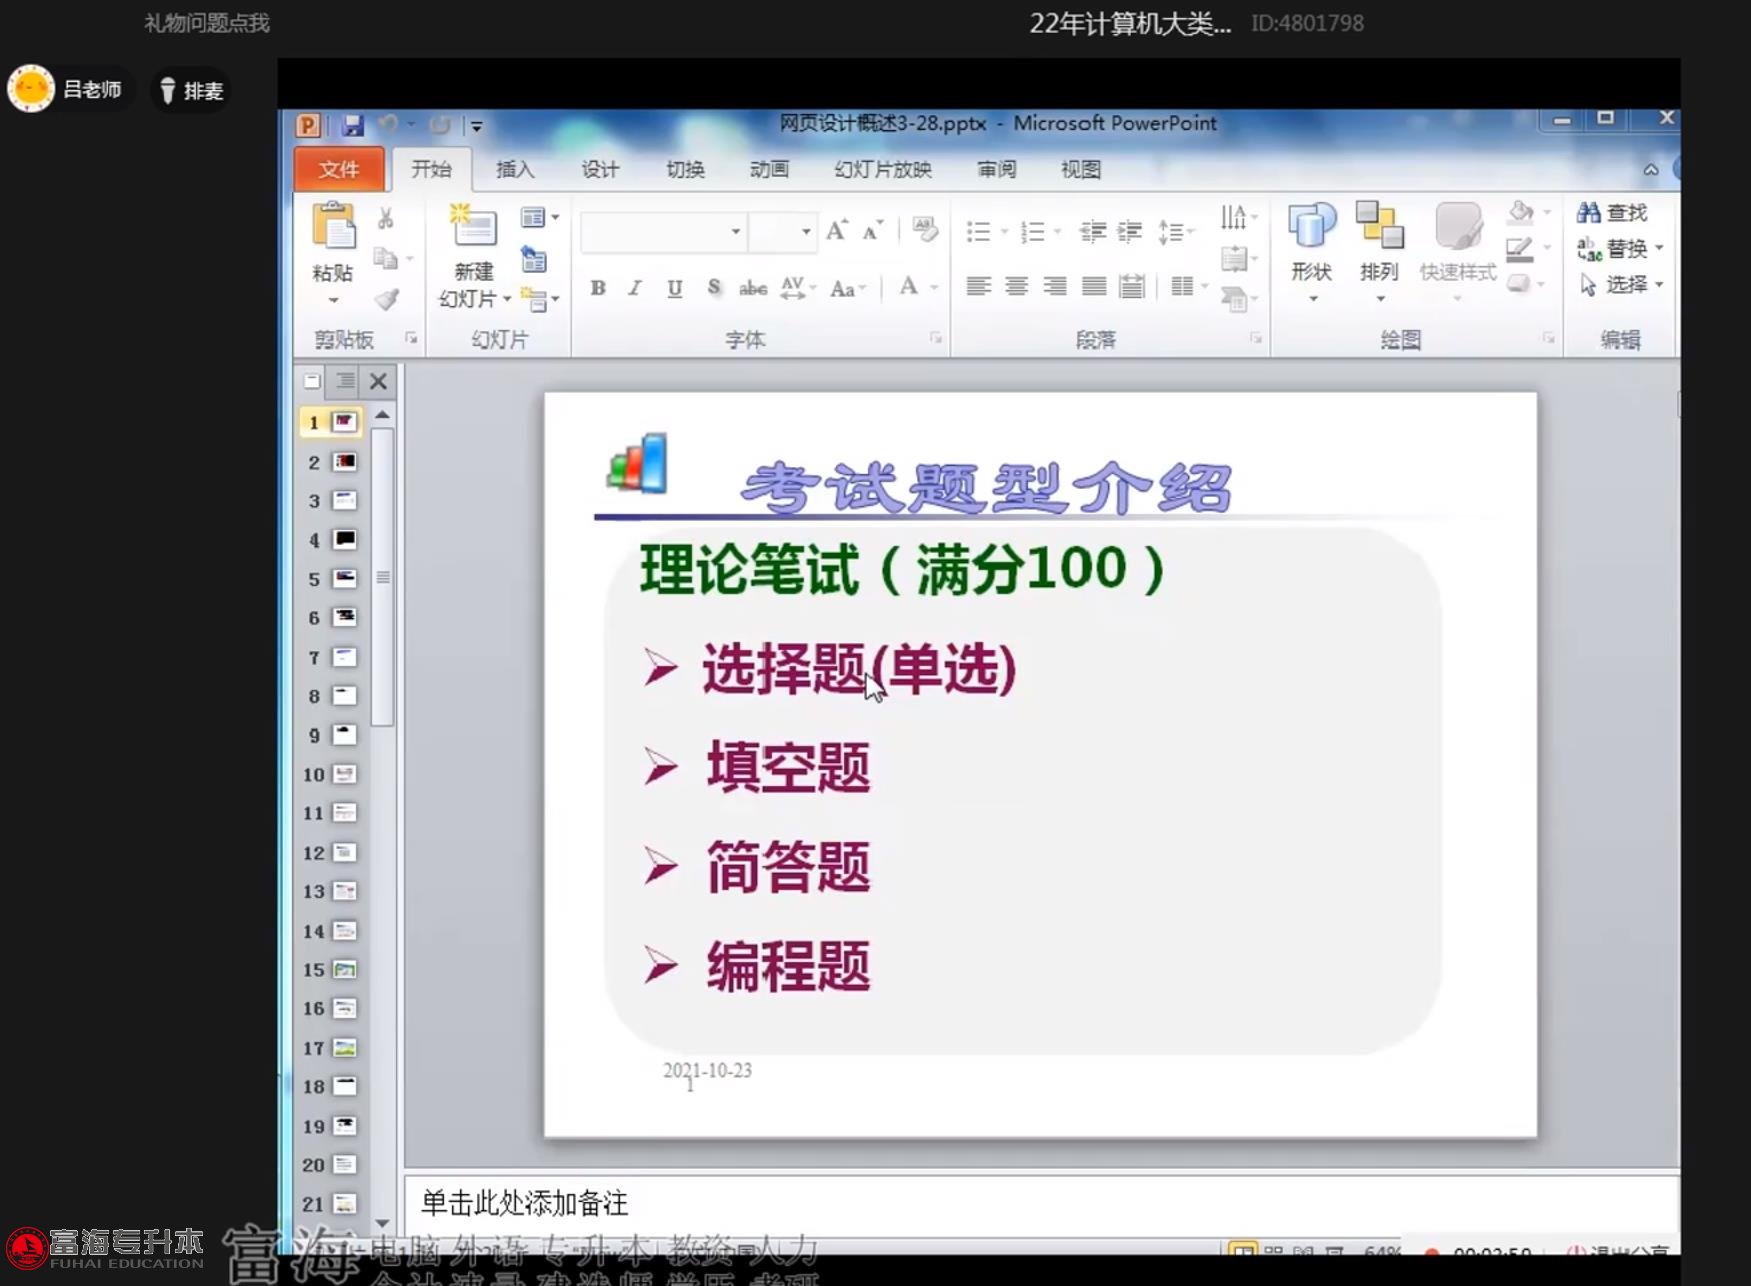Click the notes field 单击此处添加备注
Screen dimensions: 1751x1286
point(1041,1204)
